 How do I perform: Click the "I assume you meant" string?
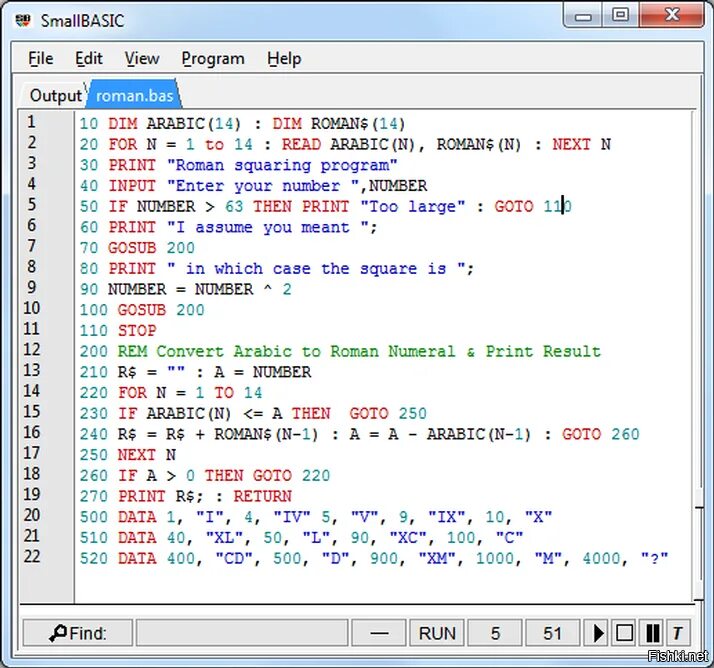pyautogui.click(x=267, y=227)
